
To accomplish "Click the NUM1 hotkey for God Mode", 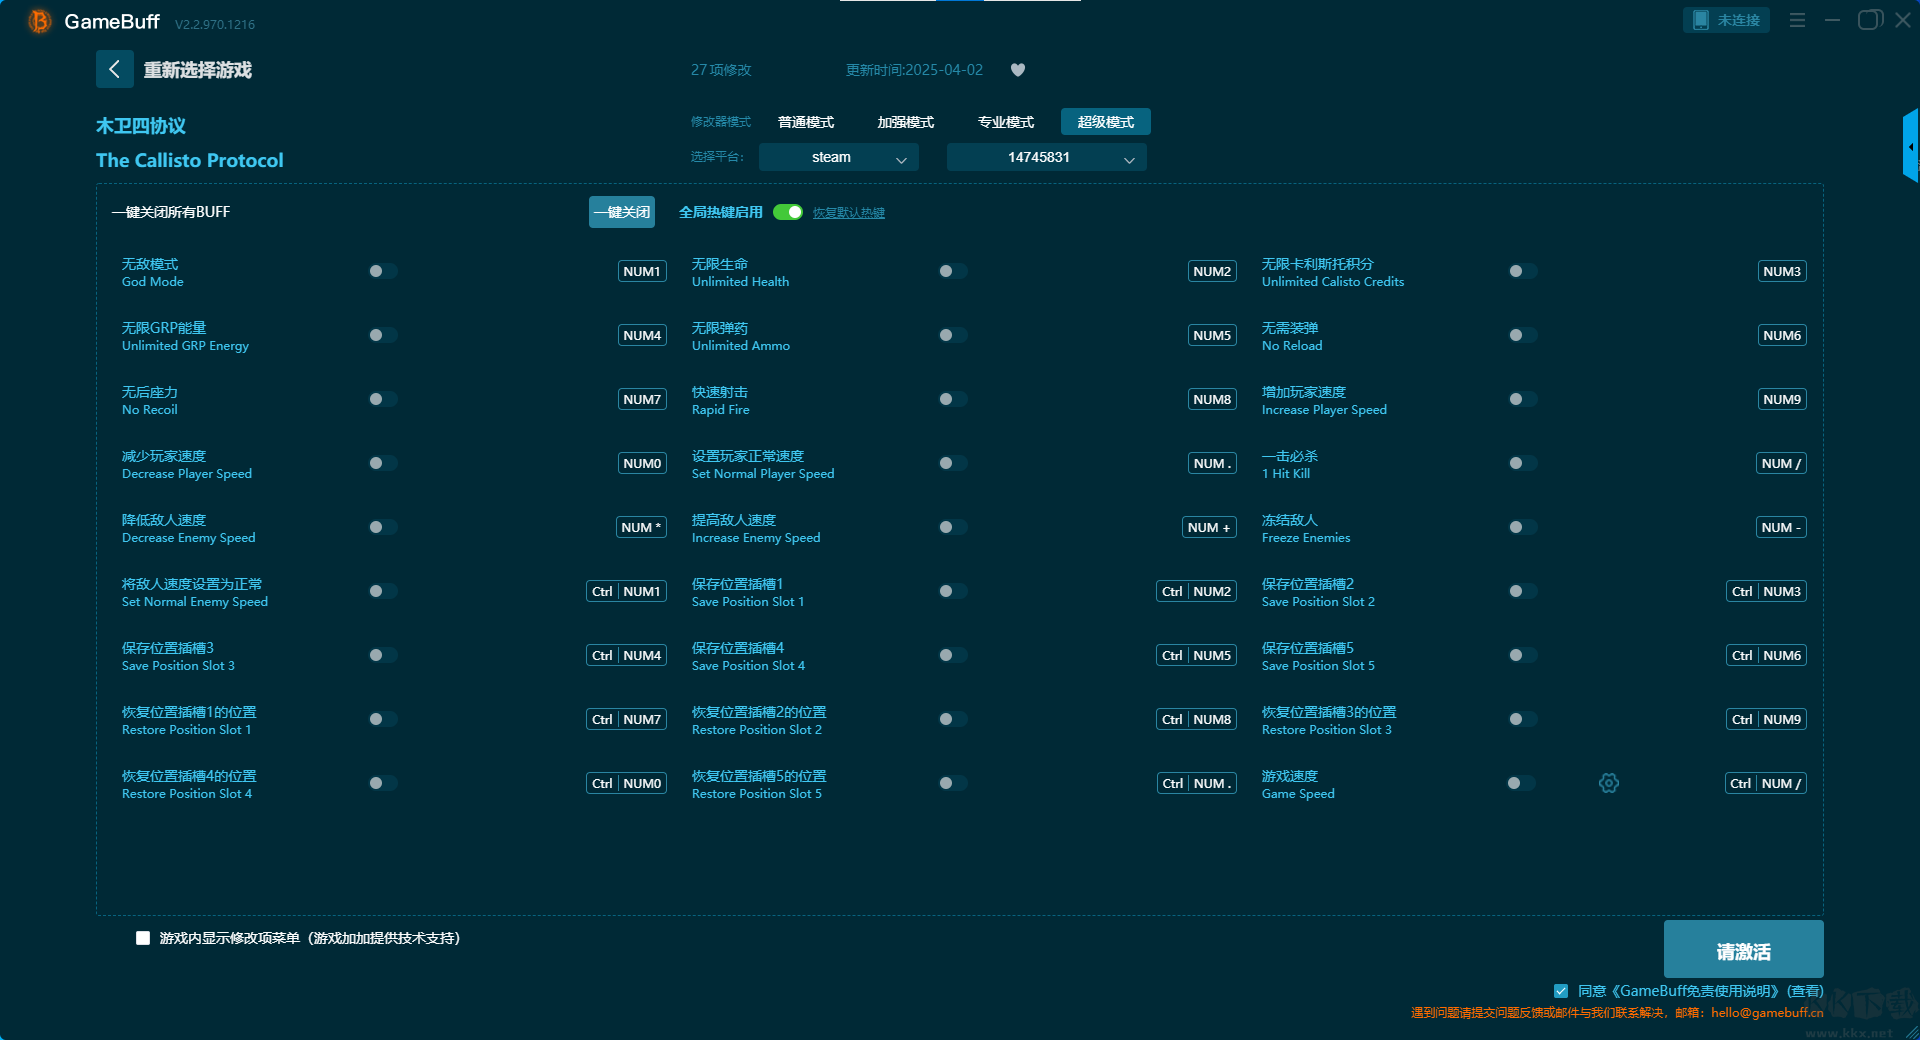I will [x=642, y=271].
